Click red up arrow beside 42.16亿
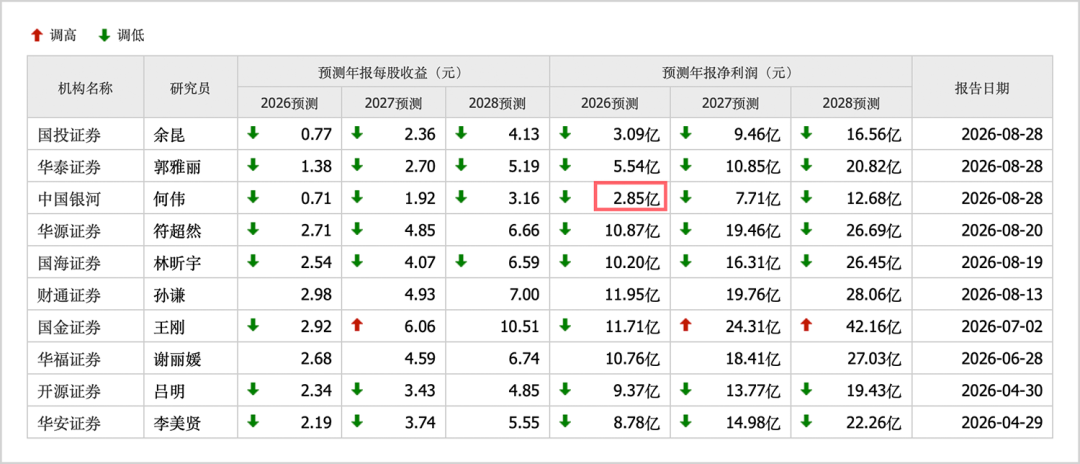Screen dimensions: 1080x464 [806, 326]
